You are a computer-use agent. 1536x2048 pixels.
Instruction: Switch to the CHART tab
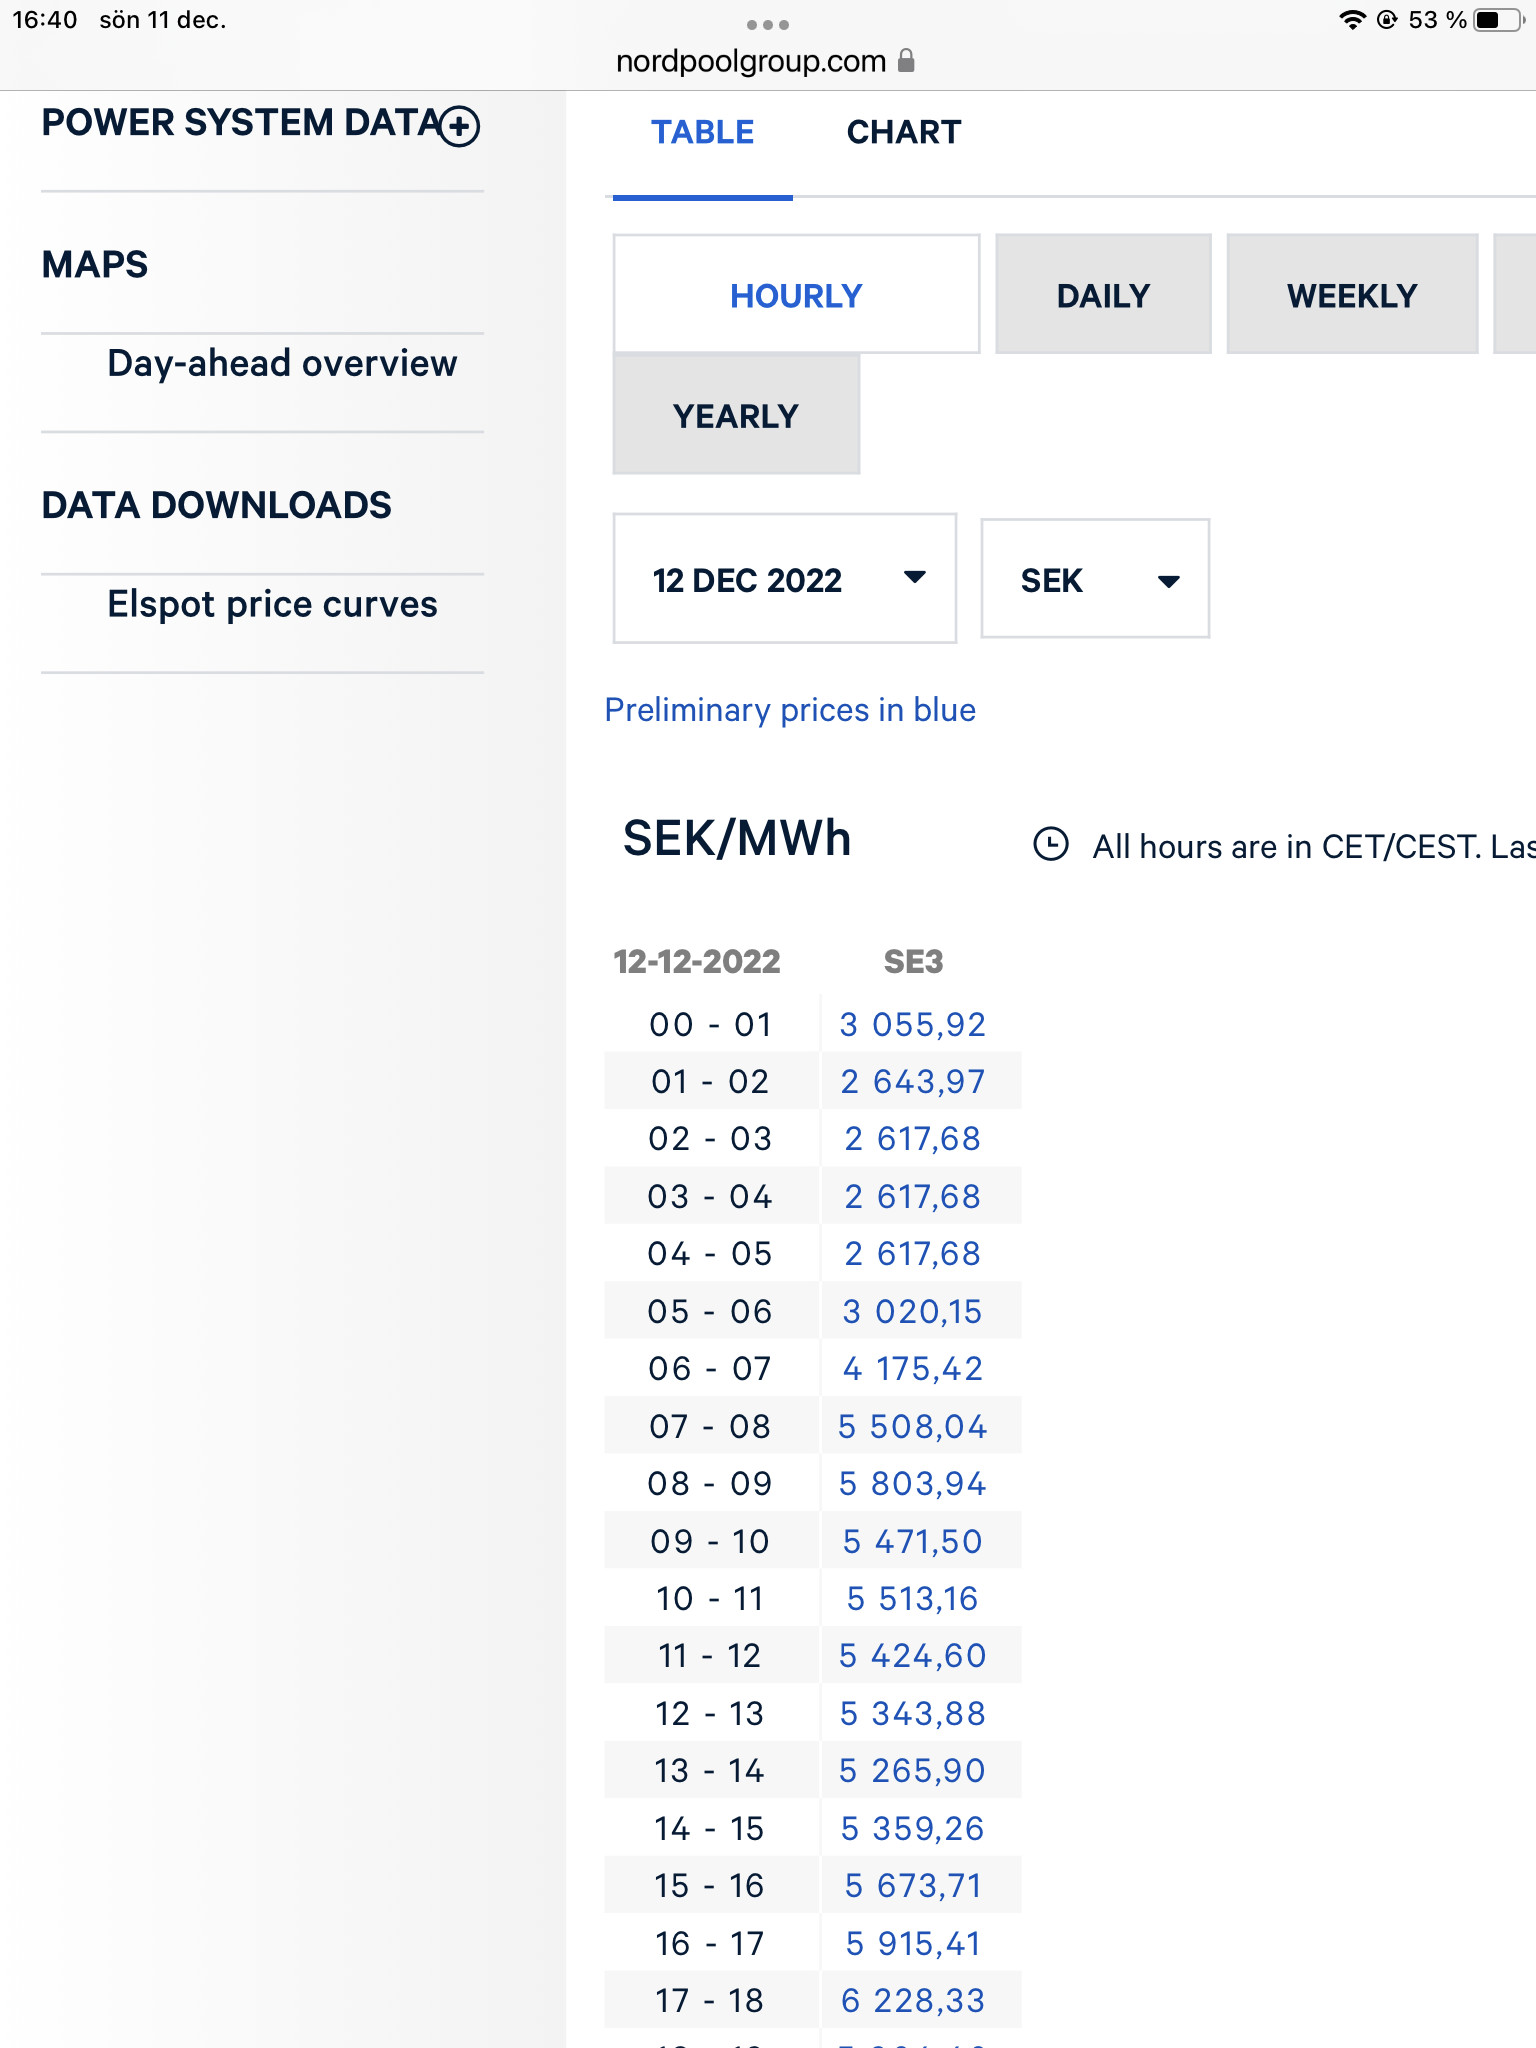tap(903, 133)
